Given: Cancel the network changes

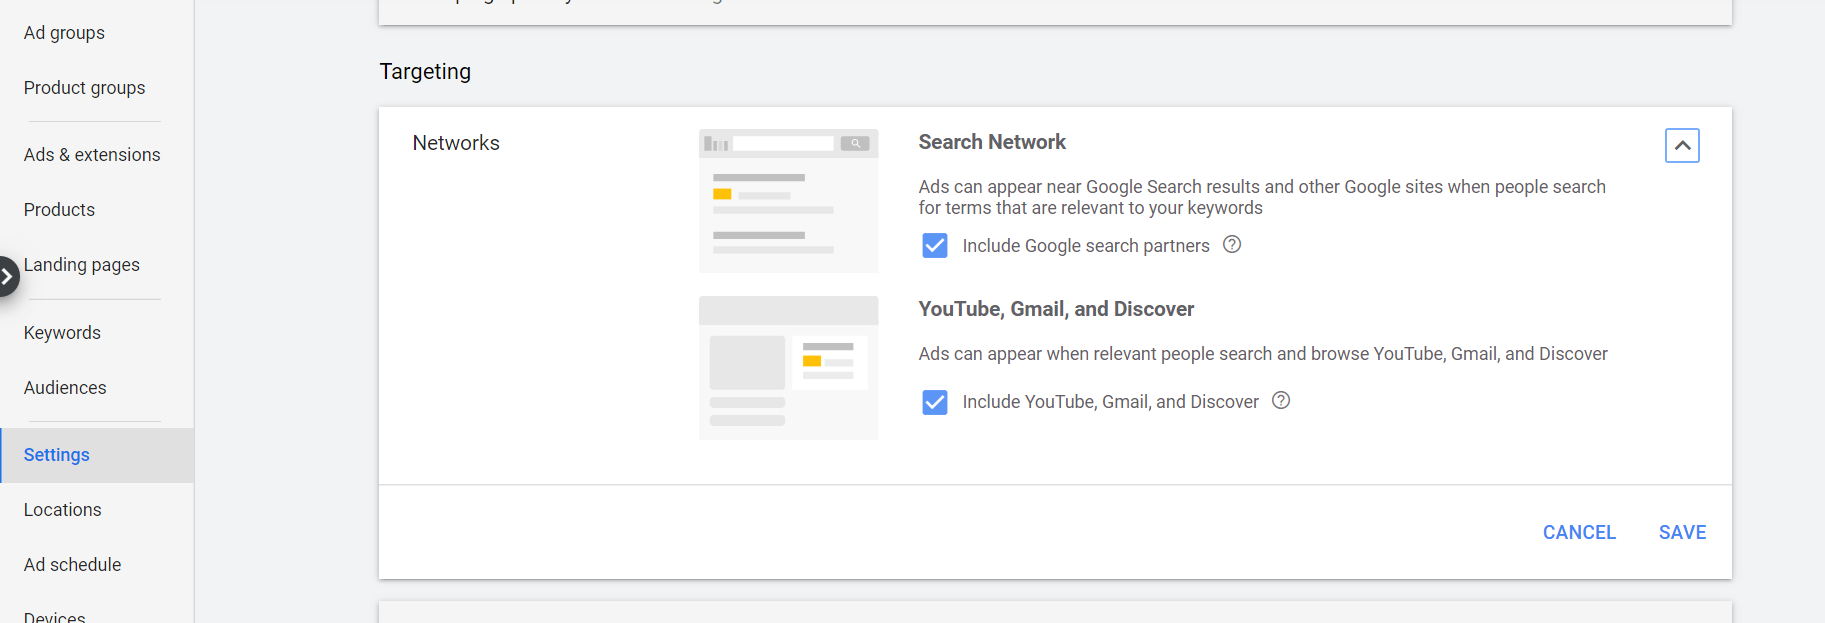Looking at the screenshot, I should [x=1579, y=533].
